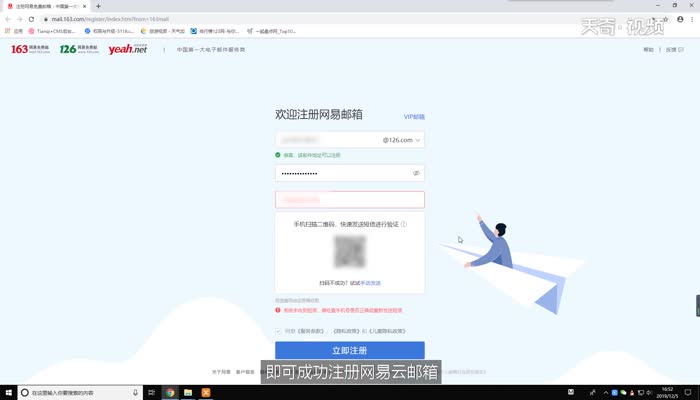Open the Chrome three-dot menu

point(693,19)
